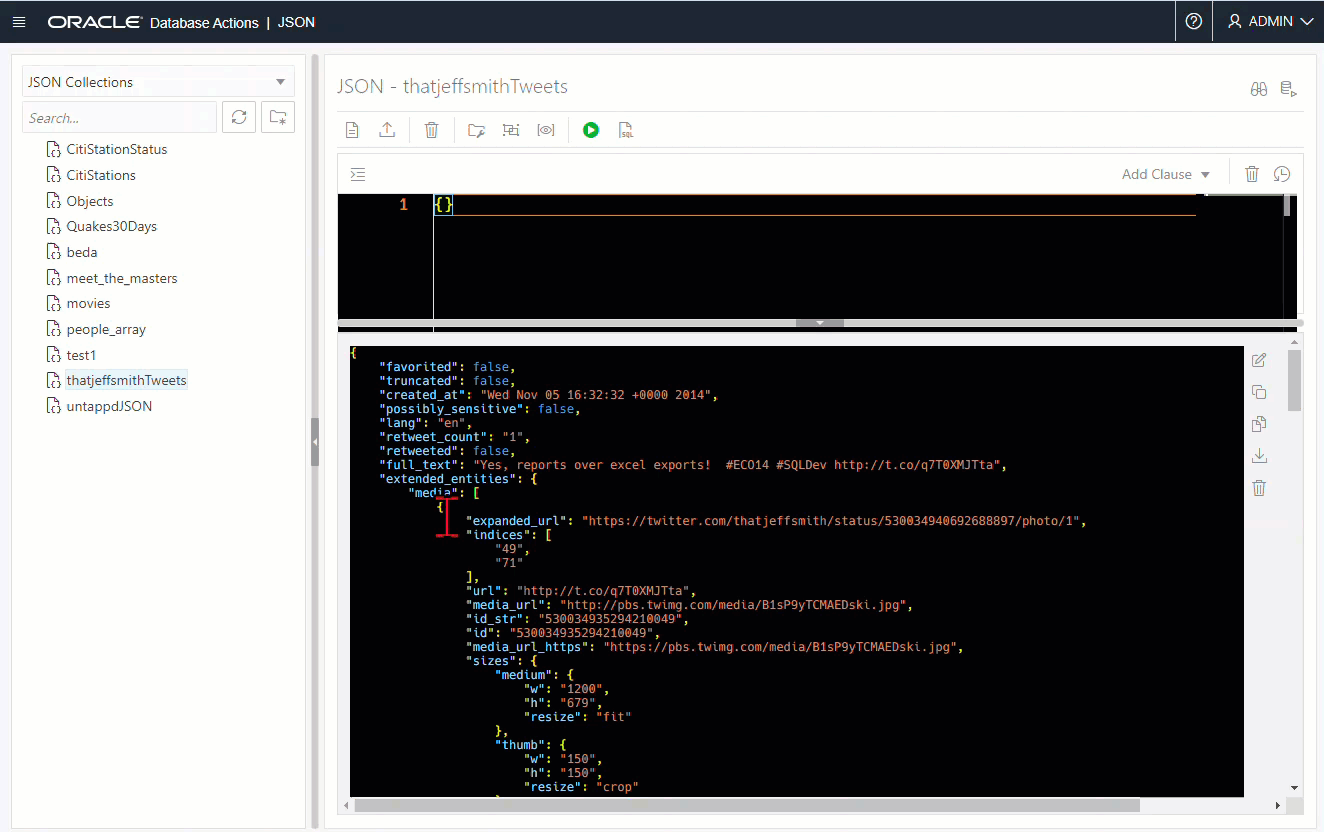Click inside the collection Search field

click(119, 117)
